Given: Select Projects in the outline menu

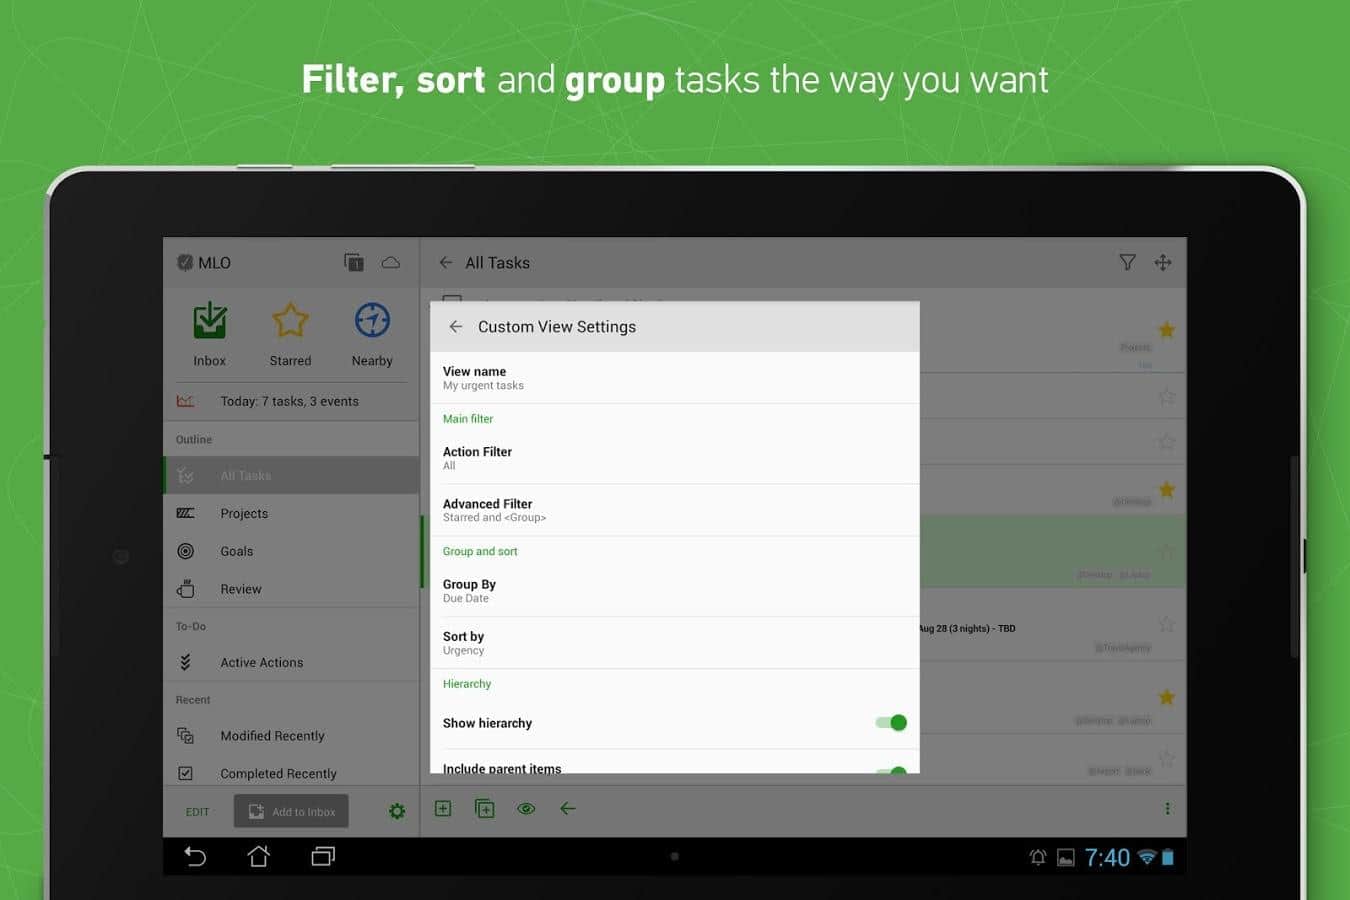Looking at the screenshot, I should coord(244,513).
